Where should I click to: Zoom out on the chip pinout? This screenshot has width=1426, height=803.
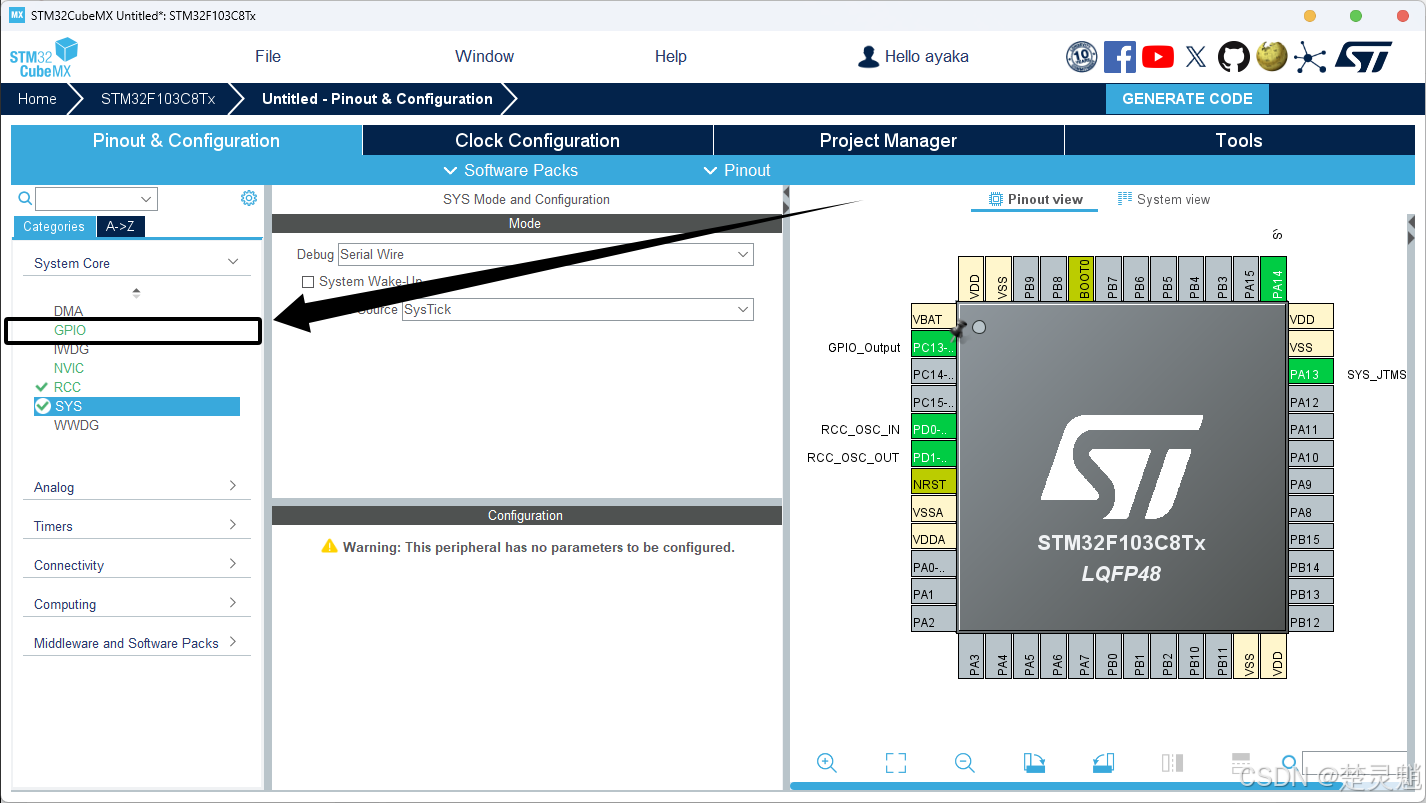(964, 763)
